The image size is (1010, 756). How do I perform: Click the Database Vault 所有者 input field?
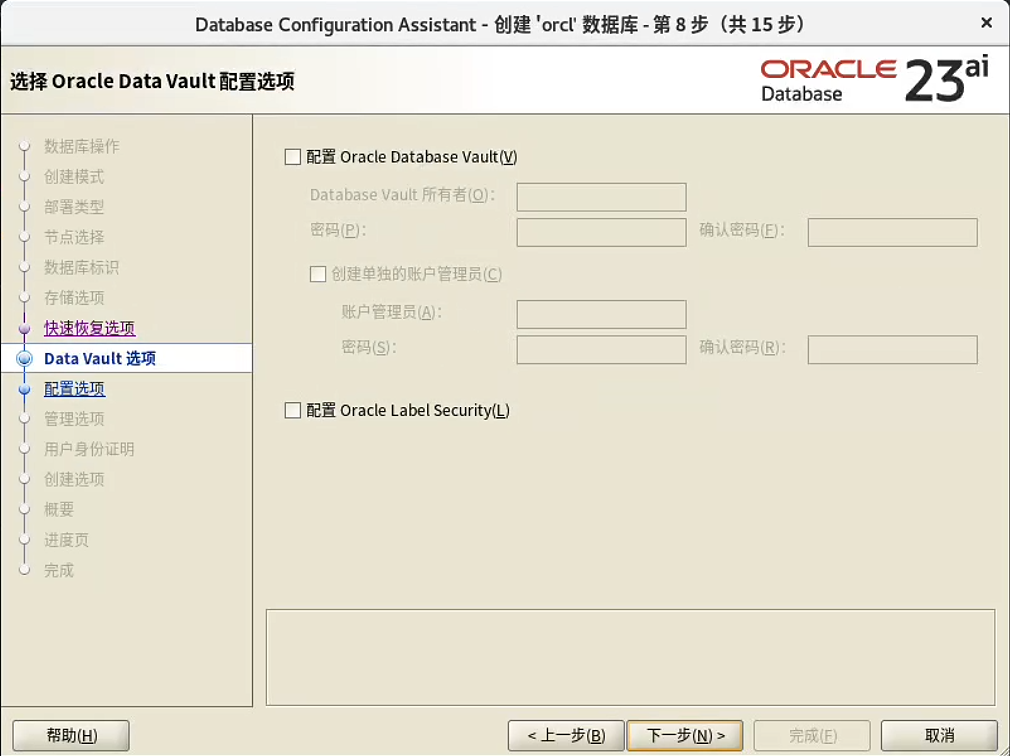point(601,197)
